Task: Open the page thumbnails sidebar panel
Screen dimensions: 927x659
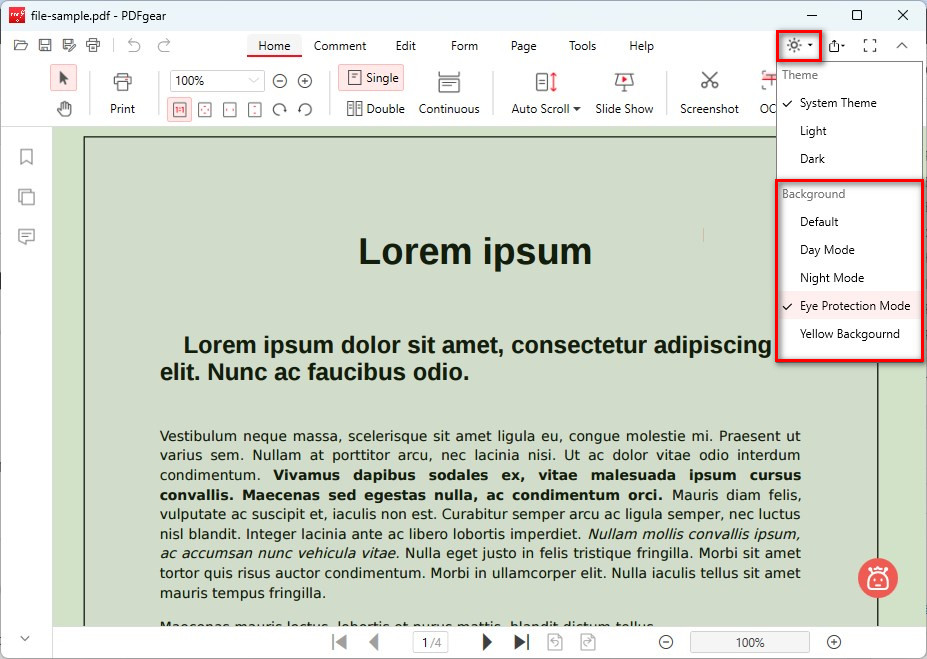Action: (x=27, y=197)
